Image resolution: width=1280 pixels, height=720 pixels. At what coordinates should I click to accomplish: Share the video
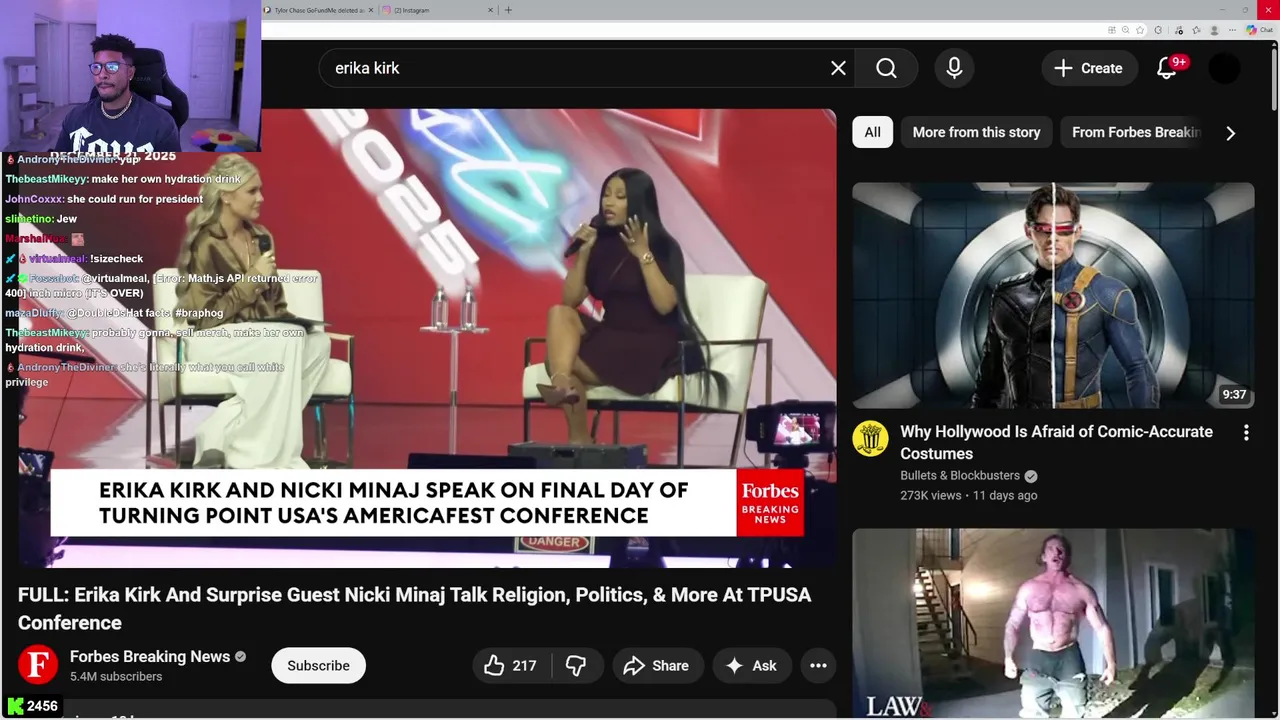coord(656,666)
